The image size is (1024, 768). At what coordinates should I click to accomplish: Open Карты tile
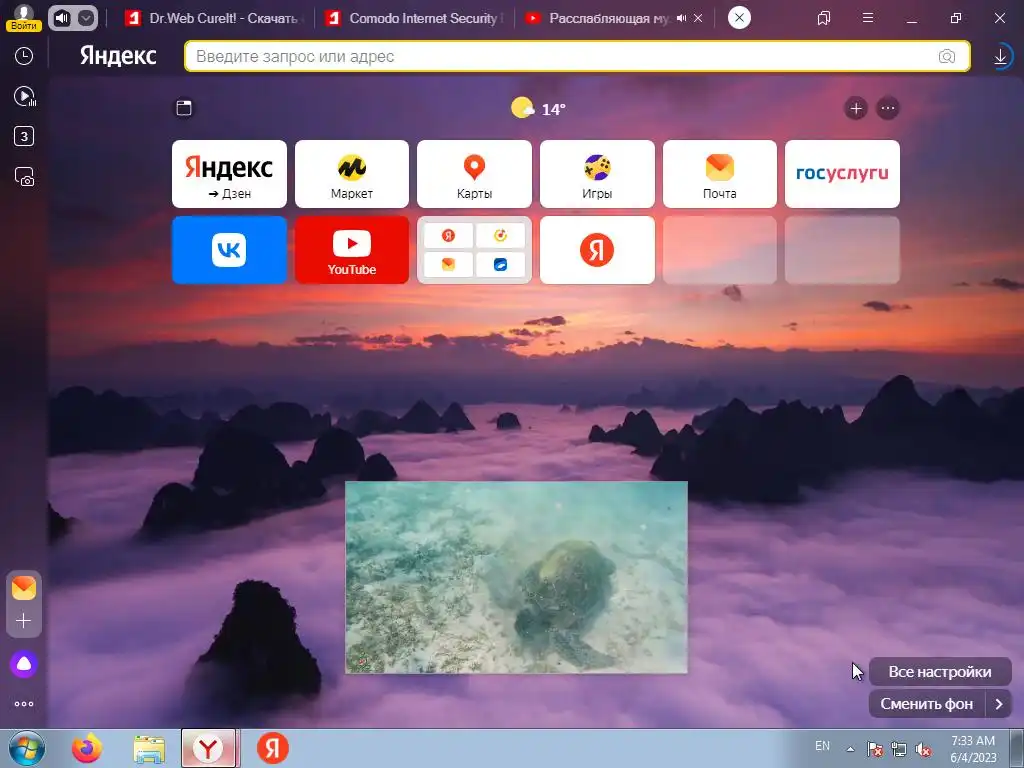point(475,174)
